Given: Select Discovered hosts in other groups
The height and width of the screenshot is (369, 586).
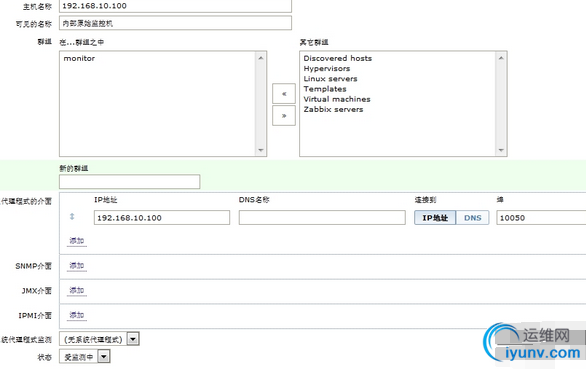Looking at the screenshot, I should click(337, 58).
